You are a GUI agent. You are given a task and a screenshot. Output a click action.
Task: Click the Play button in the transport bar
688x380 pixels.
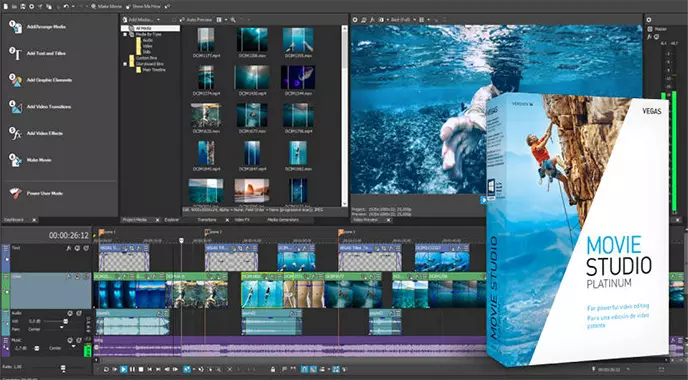point(123,369)
